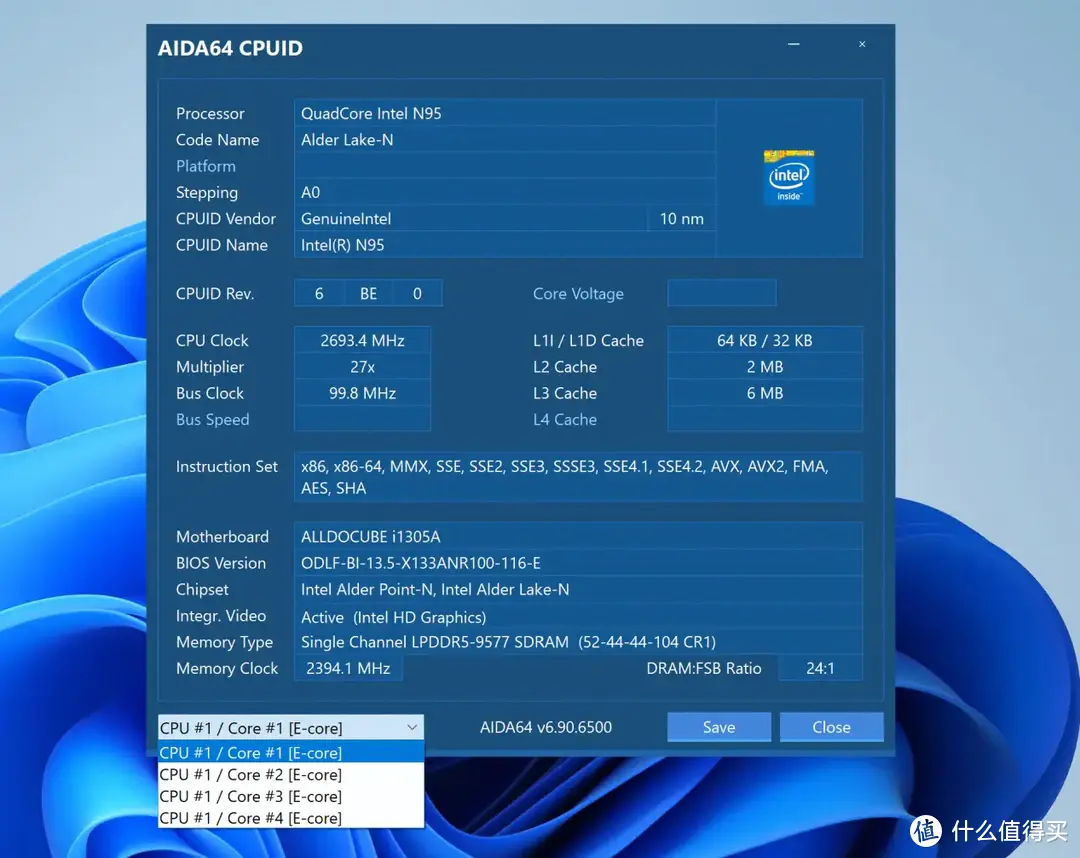Click the AIDA64 v6.90.6500 version text
The width and height of the screenshot is (1080, 858).
point(546,727)
